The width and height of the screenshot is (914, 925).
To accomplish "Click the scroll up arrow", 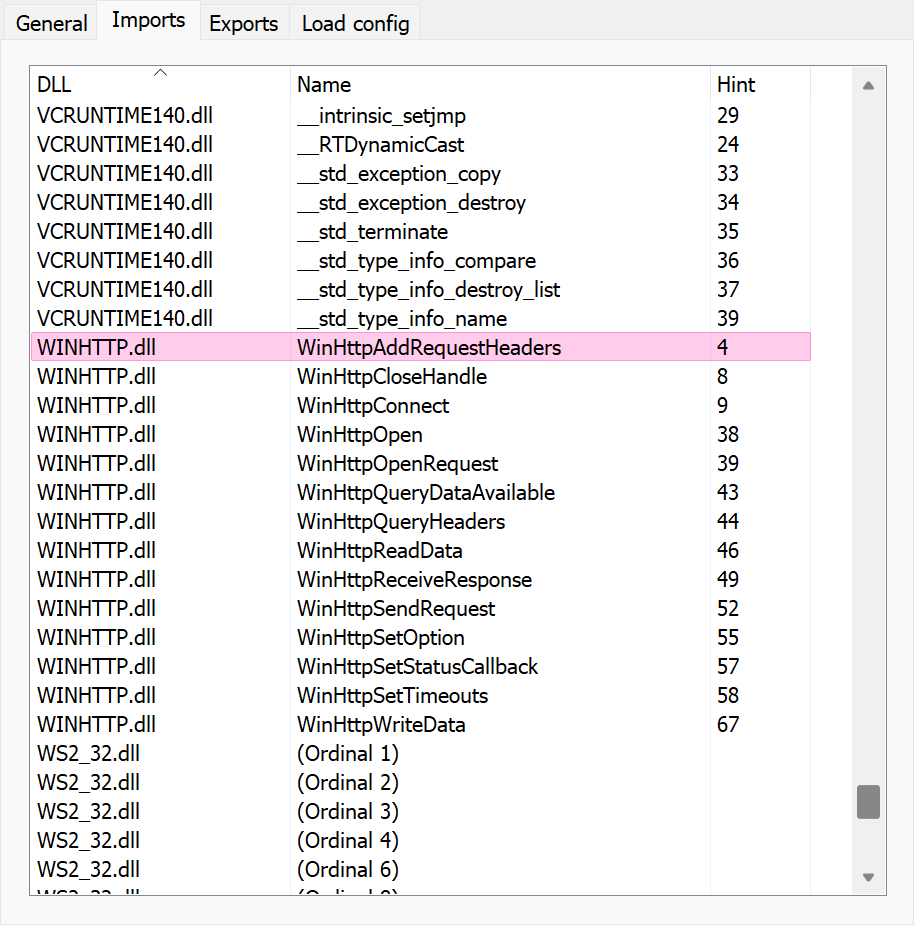I will 868,86.
